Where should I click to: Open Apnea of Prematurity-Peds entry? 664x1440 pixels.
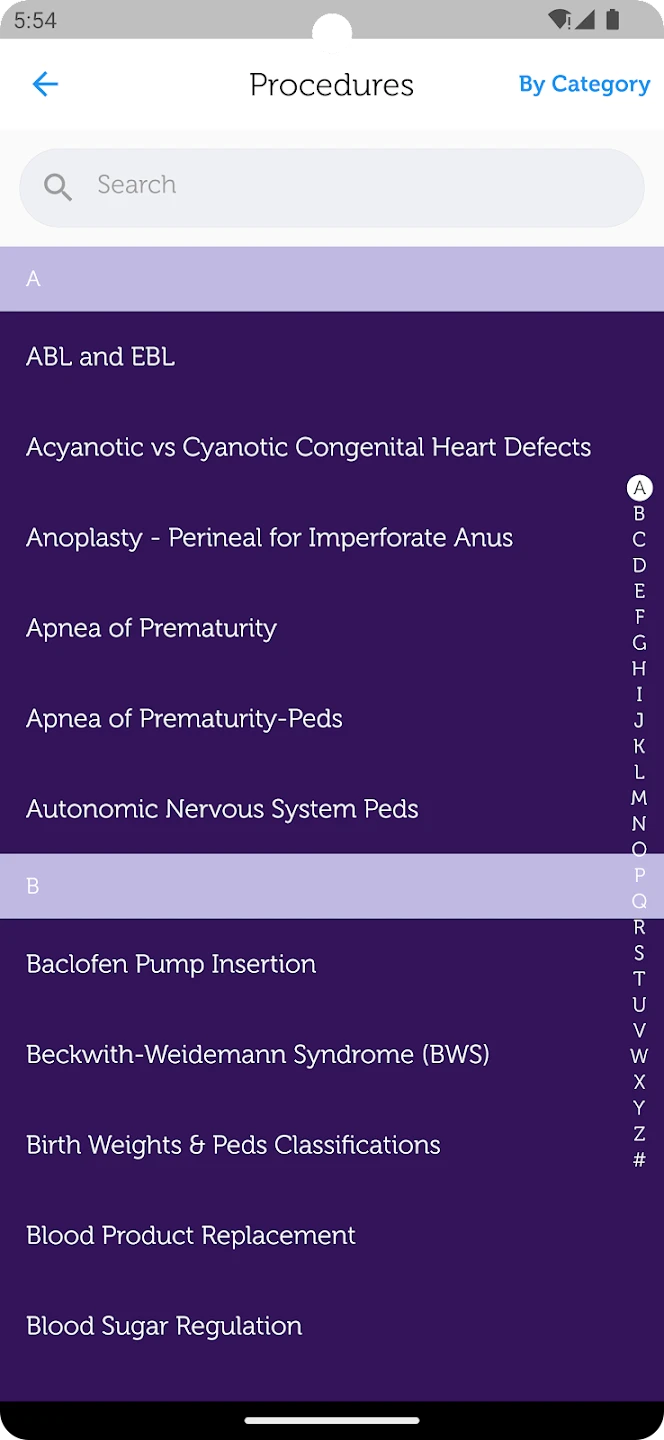coord(184,719)
